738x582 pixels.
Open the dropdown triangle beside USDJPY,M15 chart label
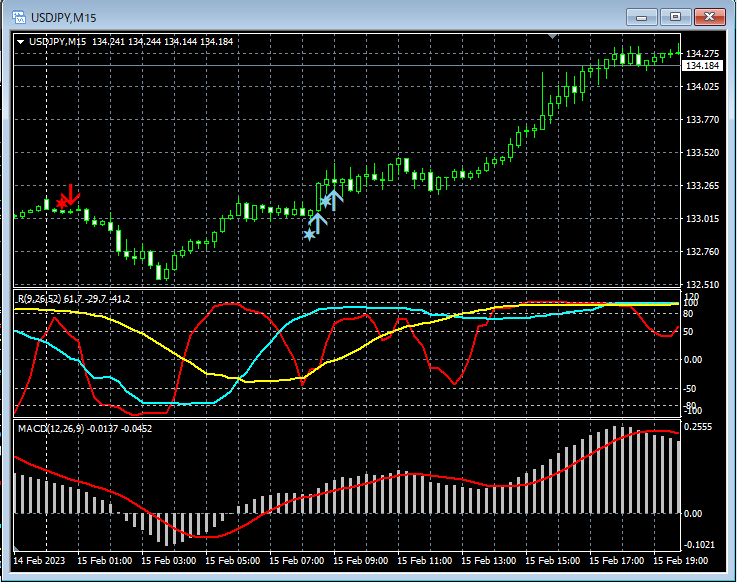20,42
